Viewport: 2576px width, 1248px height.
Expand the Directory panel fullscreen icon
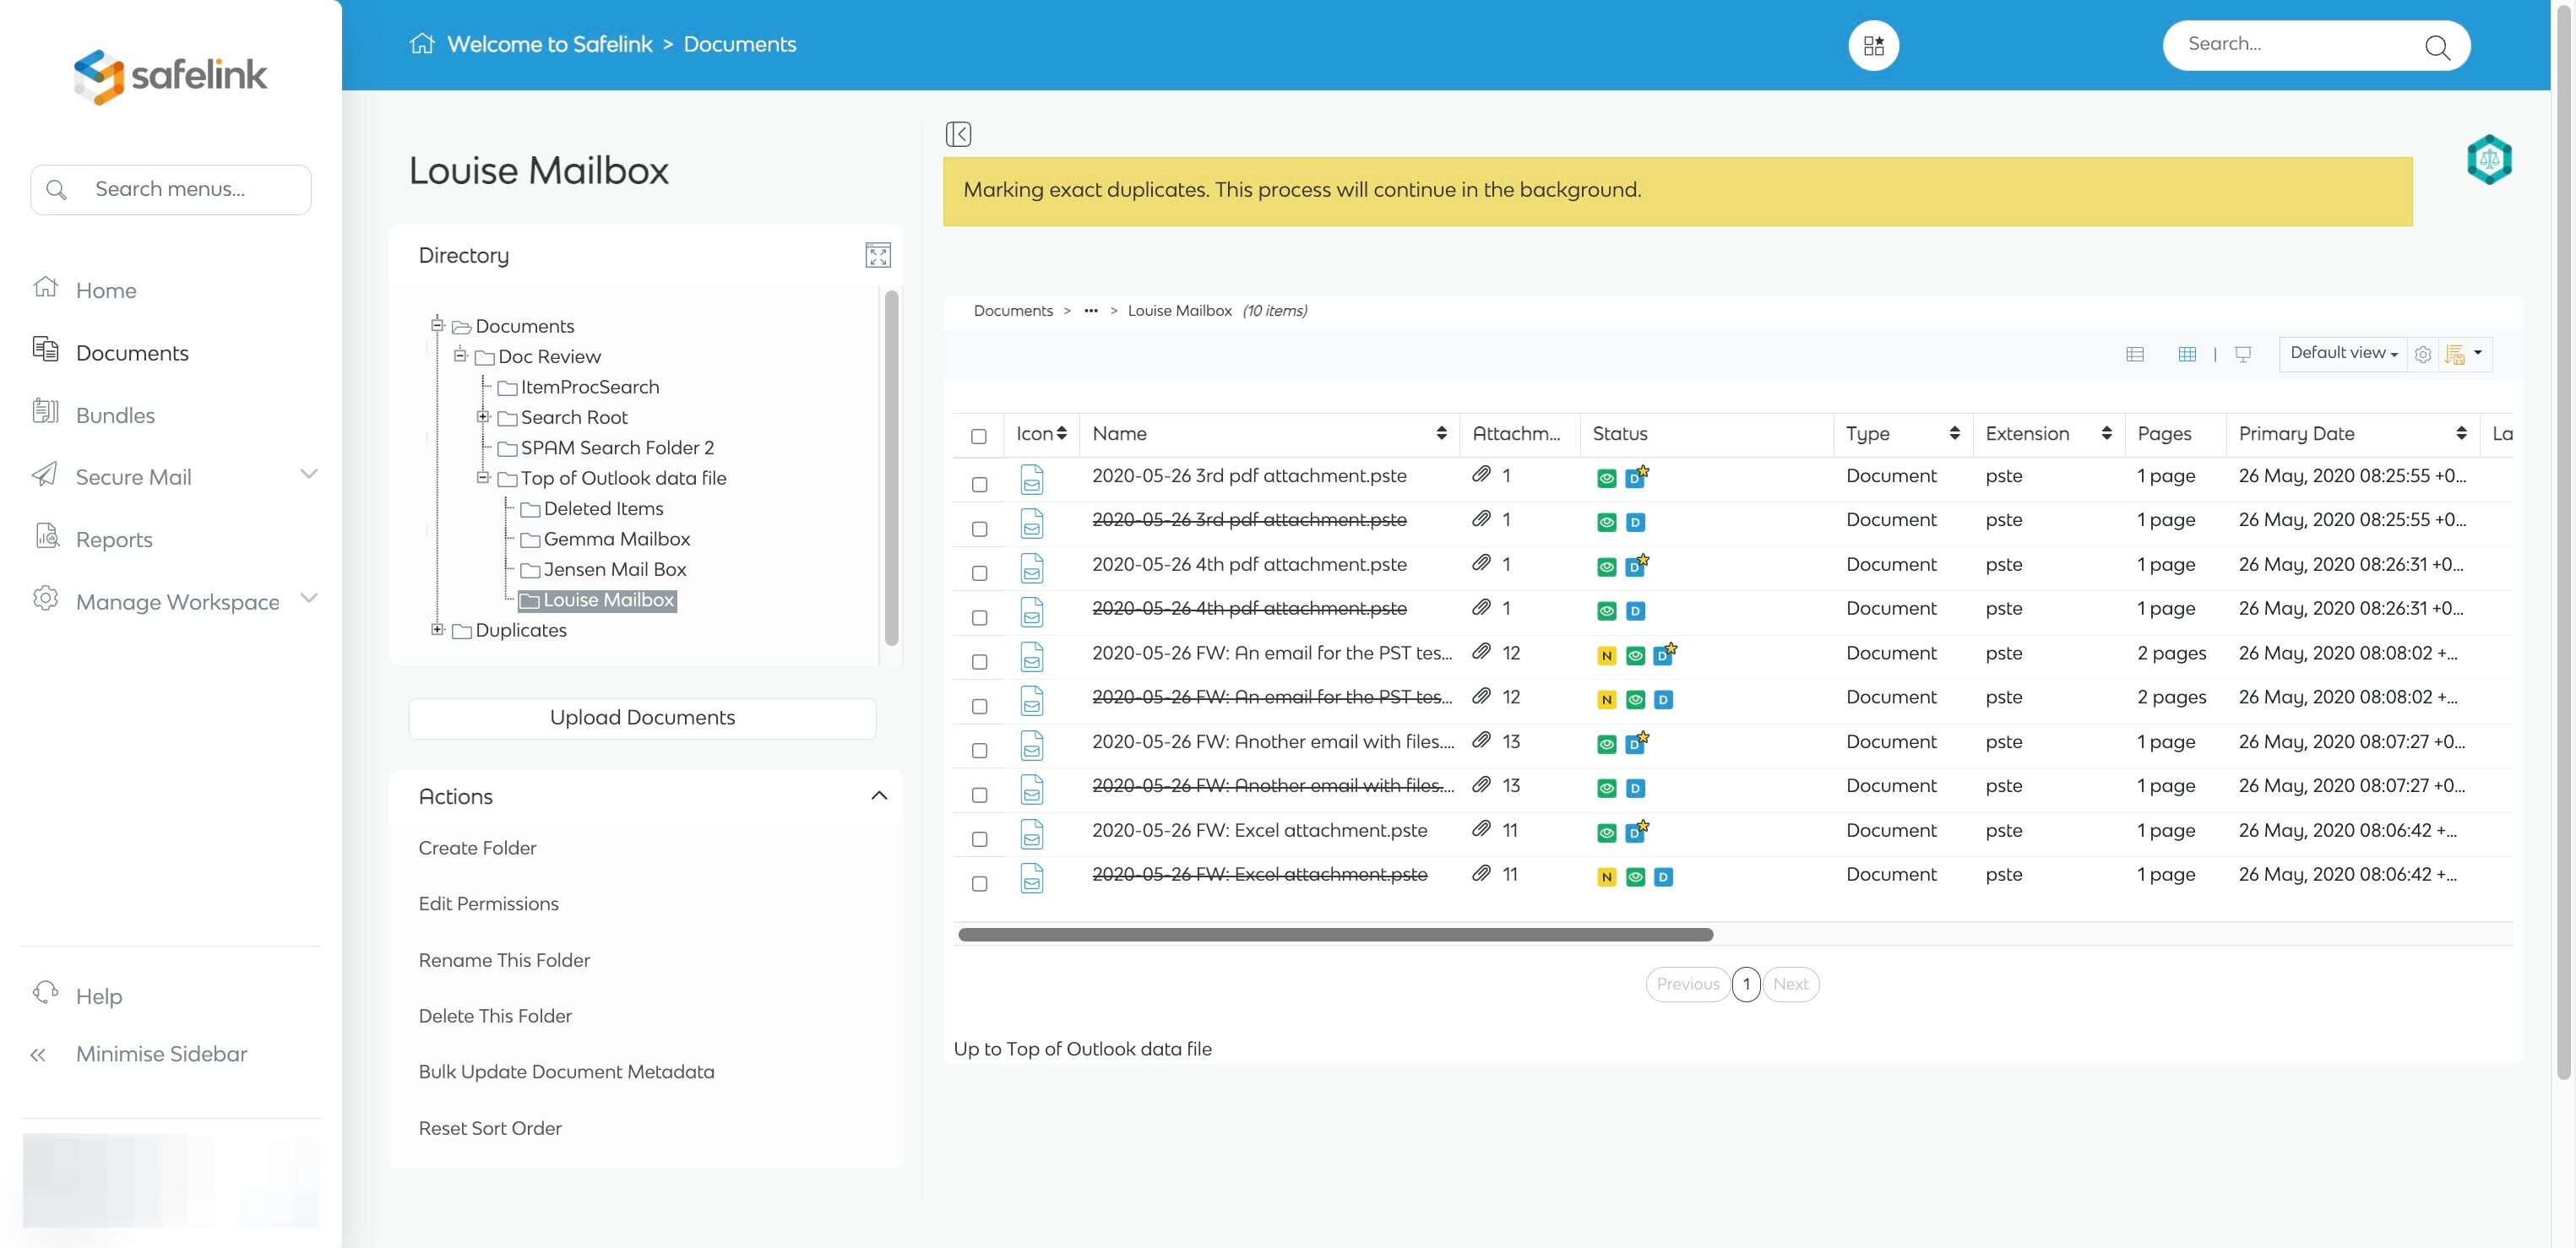[878, 255]
